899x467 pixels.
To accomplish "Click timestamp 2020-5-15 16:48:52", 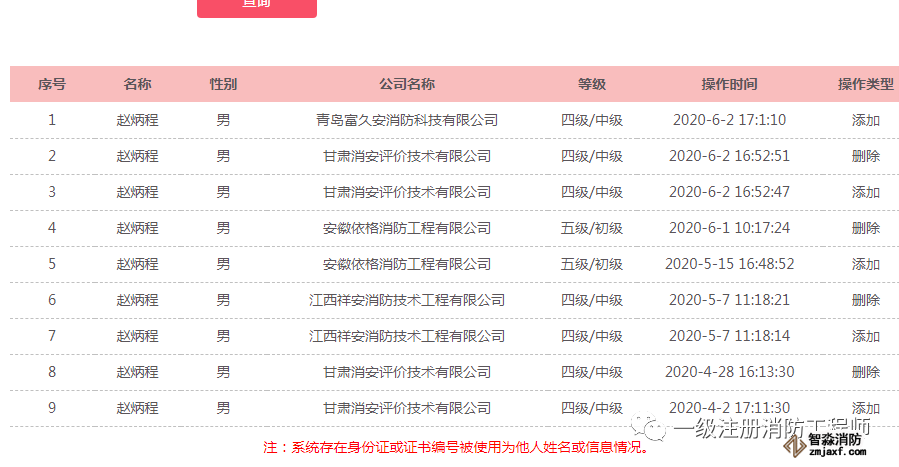I will pos(729,264).
